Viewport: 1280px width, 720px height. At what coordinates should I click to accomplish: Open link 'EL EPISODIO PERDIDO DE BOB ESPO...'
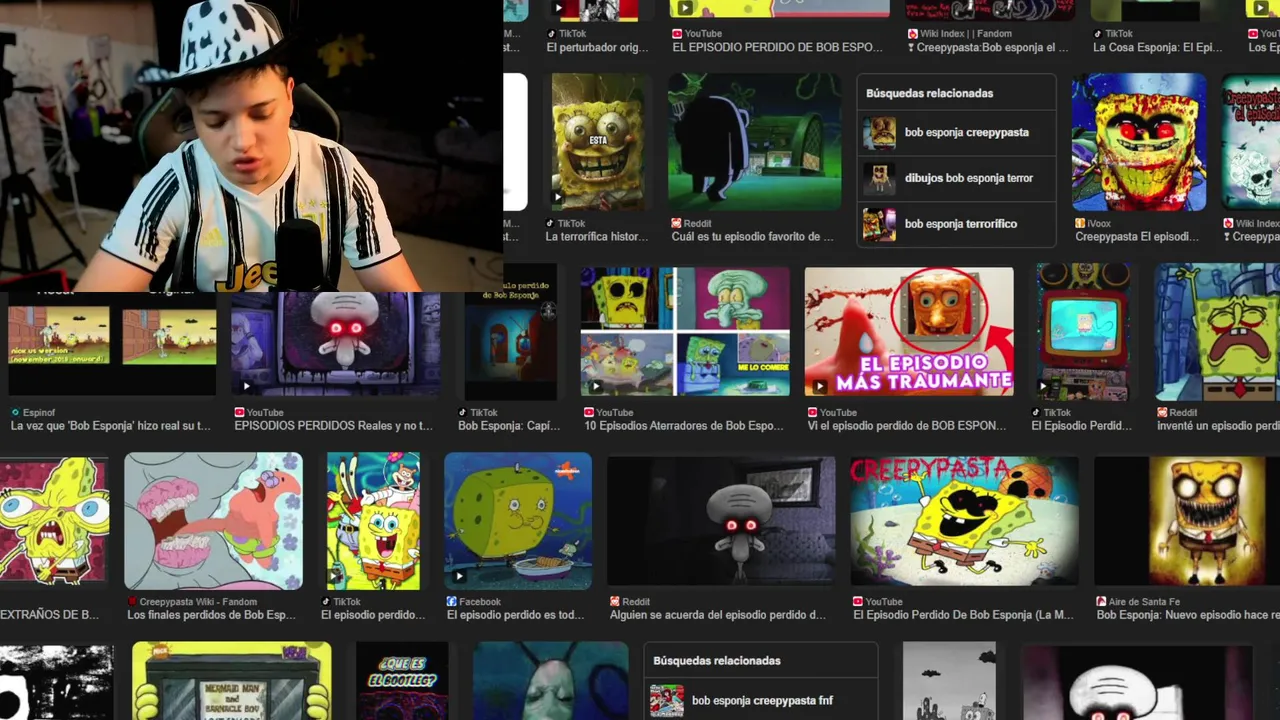click(x=778, y=47)
